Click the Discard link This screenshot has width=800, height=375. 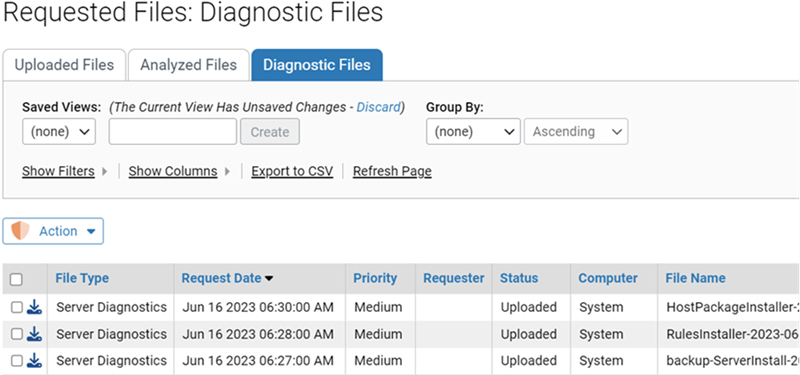coord(379,107)
